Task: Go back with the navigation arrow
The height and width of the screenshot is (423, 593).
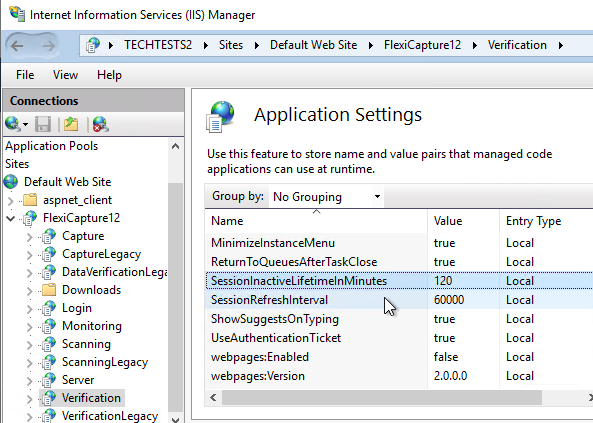Action: point(17,46)
